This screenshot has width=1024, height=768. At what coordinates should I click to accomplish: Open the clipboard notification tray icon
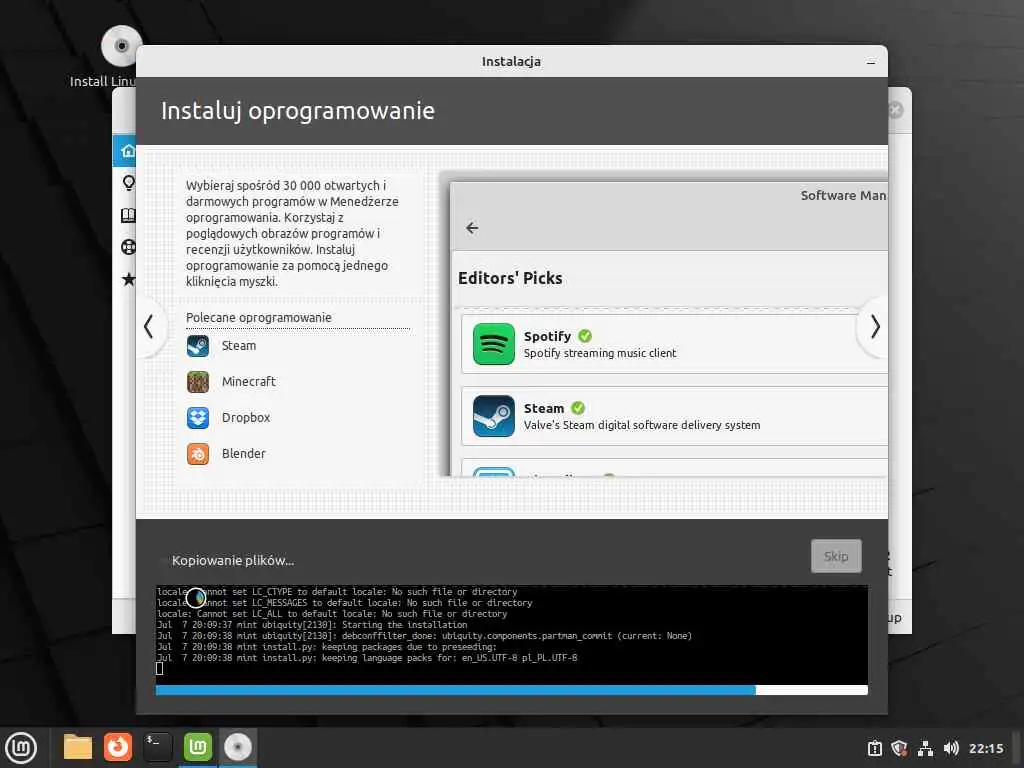point(875,748)
